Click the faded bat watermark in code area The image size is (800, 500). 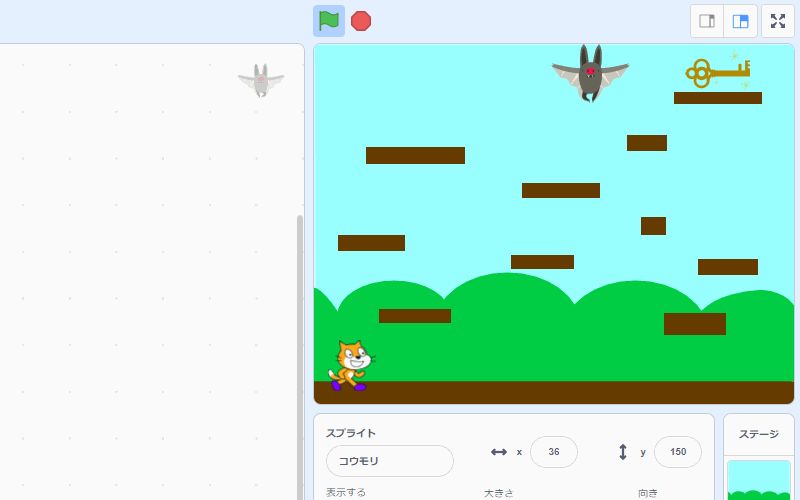coord(261,80)
